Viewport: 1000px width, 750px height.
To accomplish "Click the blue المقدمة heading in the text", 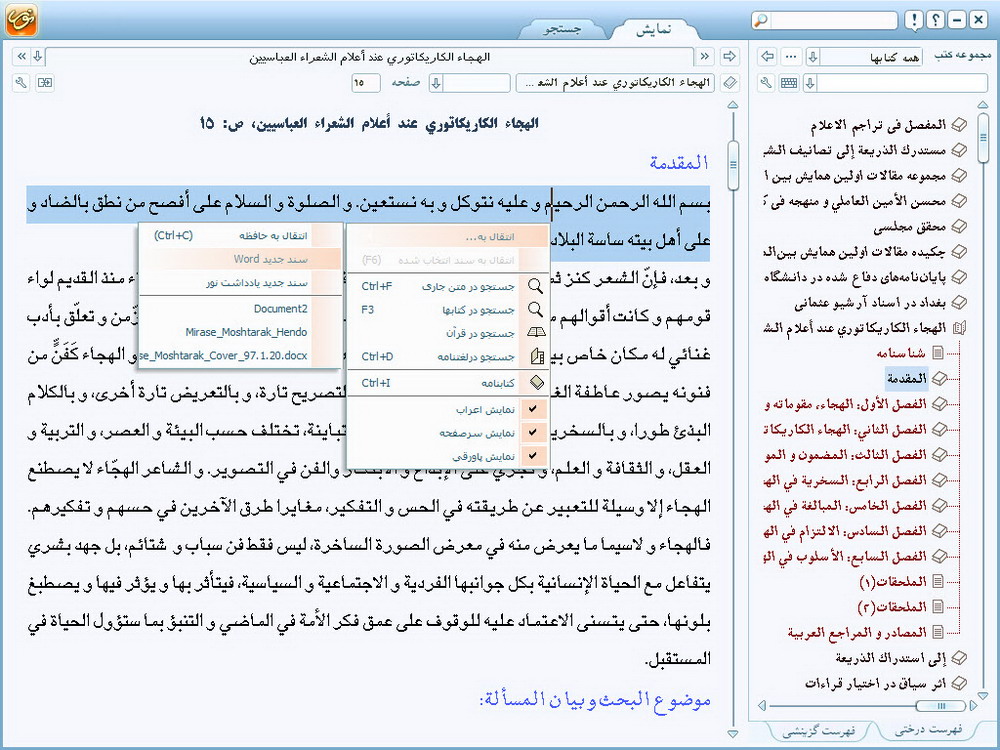I will (679, 163).
